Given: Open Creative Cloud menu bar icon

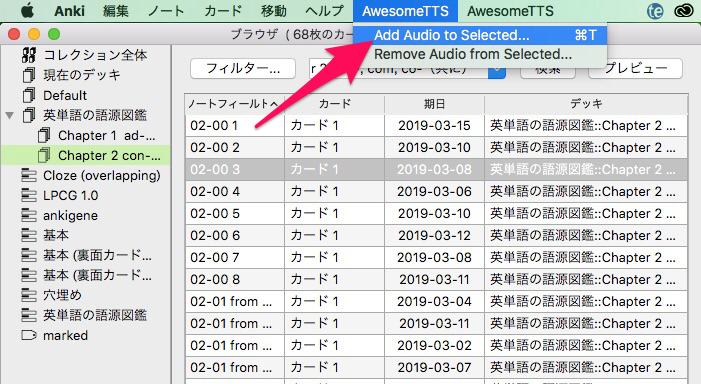Looking at the screenshot, I should [684, 11].
